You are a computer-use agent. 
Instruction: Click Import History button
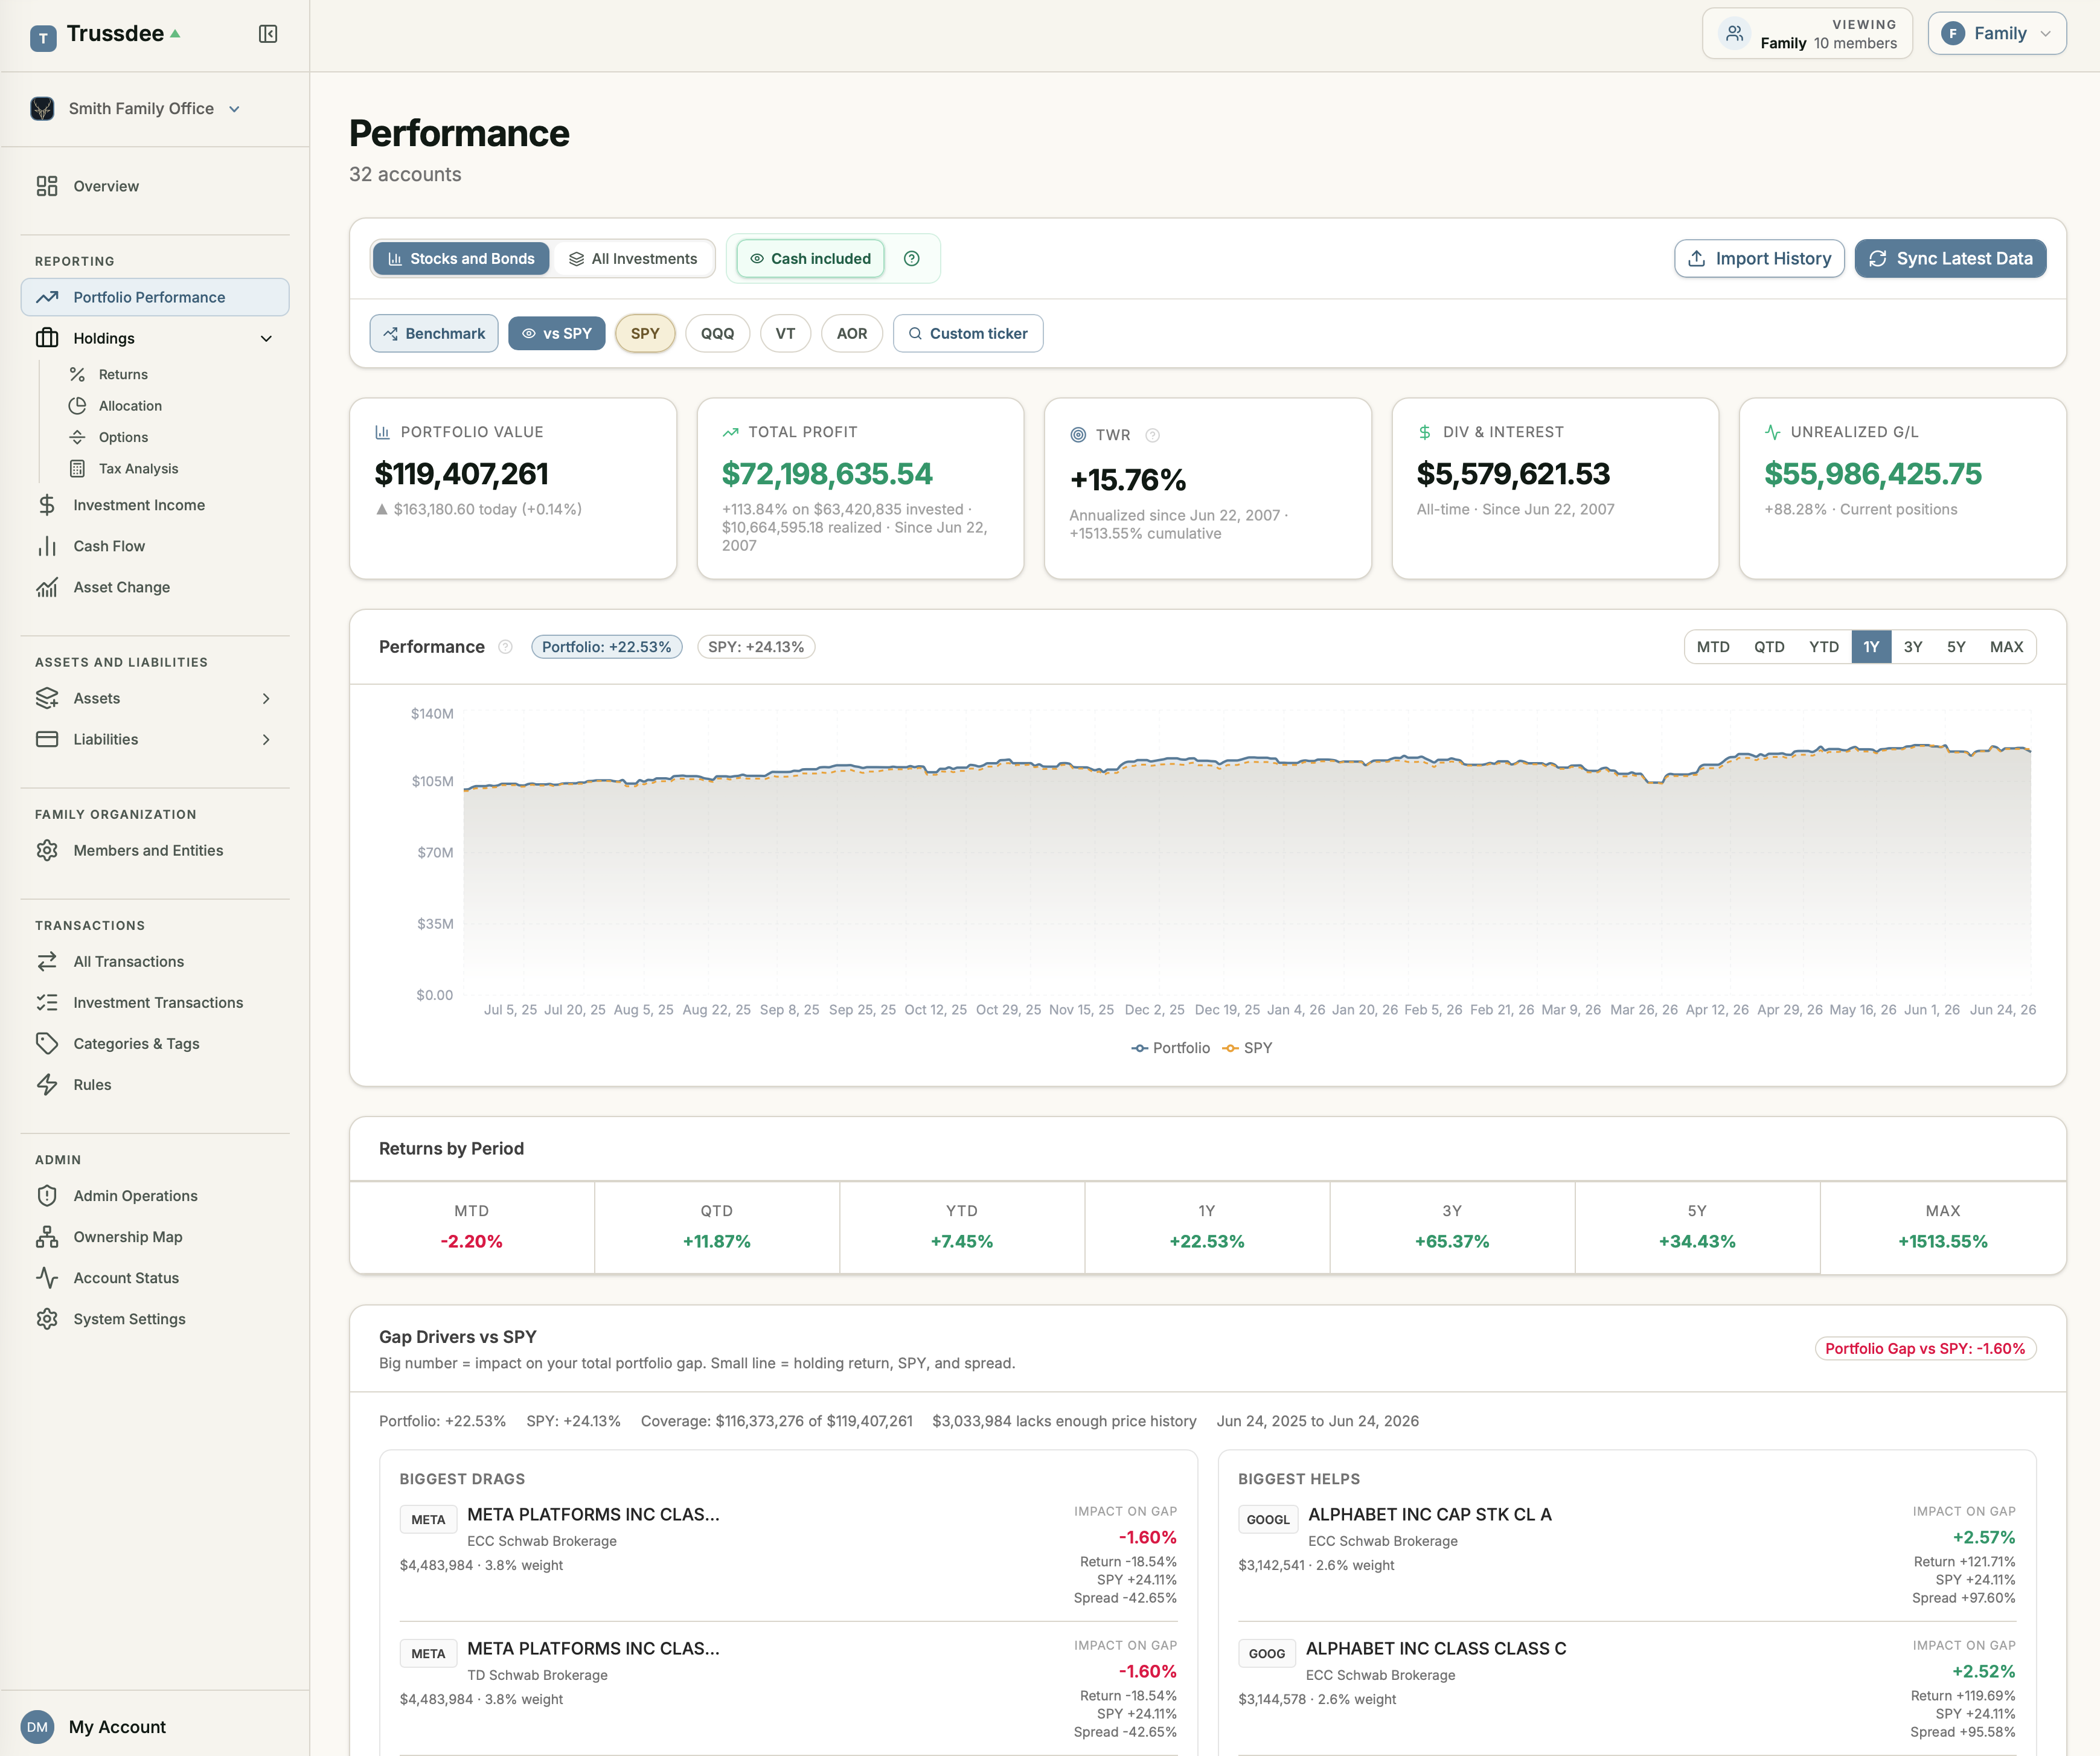coord(1759,258)
